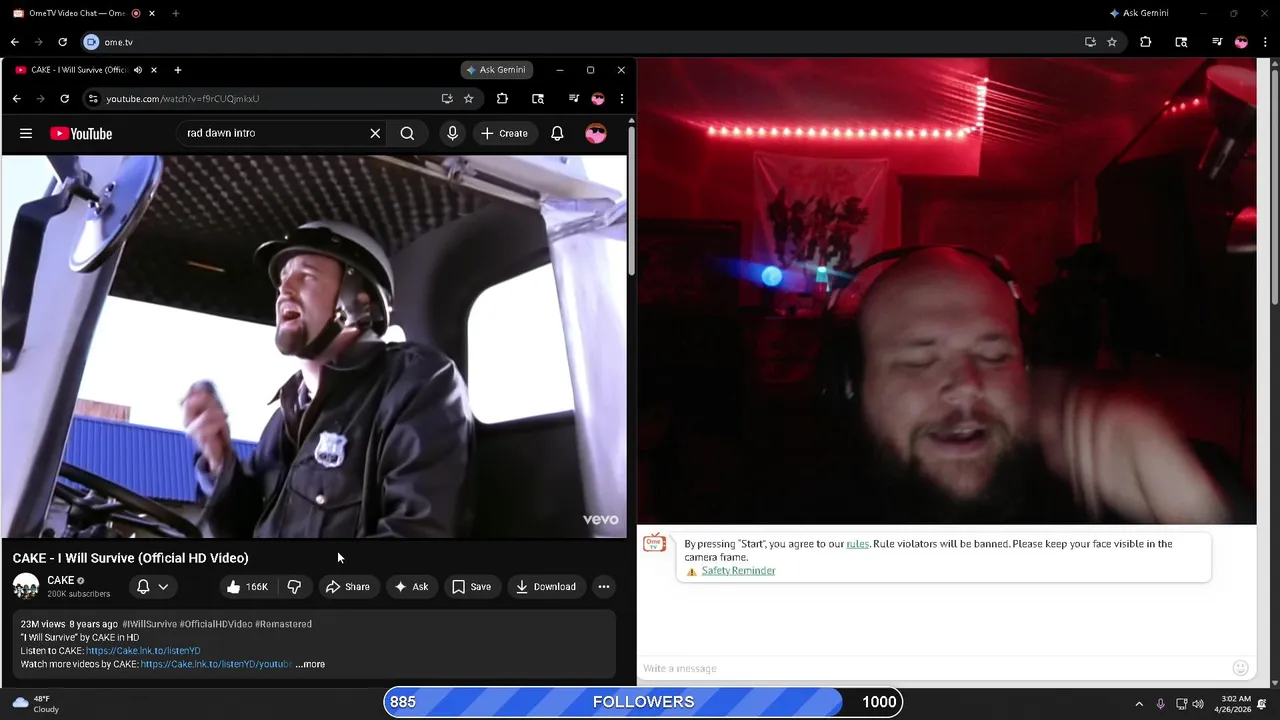
Task: View site information for youtube.com
Action: coord(93,99)
